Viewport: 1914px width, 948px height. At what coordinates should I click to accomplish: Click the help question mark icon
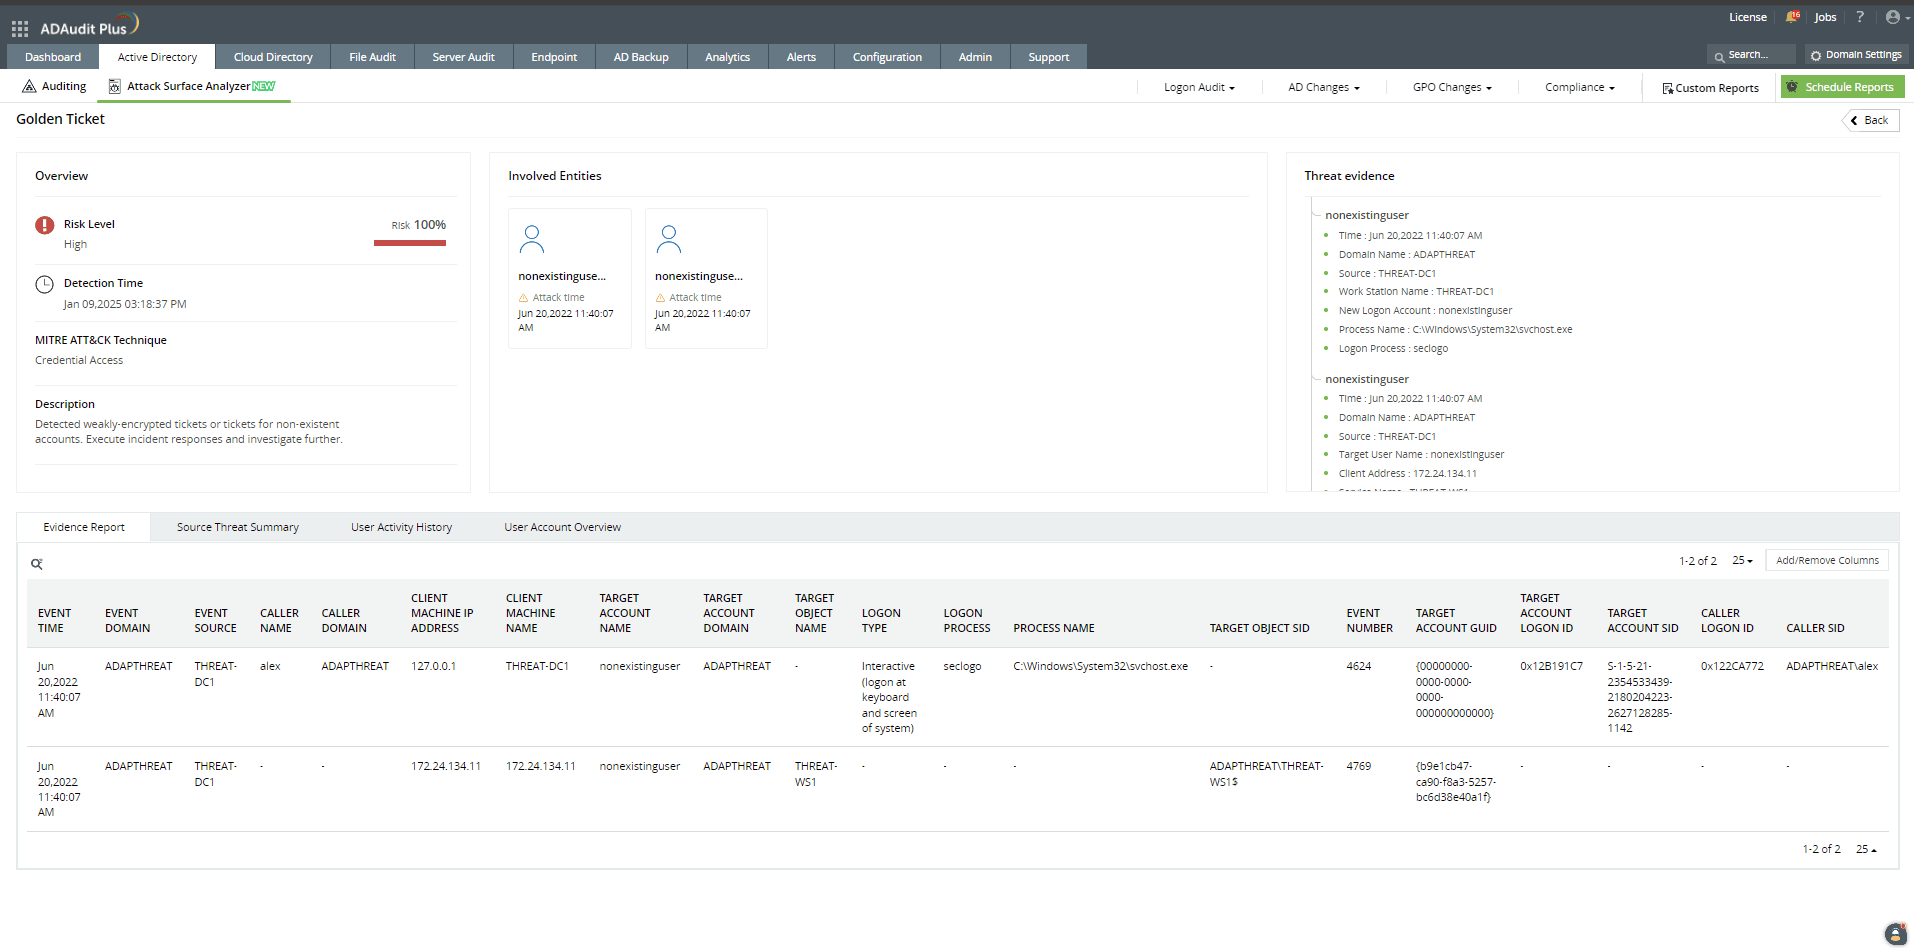coord(1859,17)
